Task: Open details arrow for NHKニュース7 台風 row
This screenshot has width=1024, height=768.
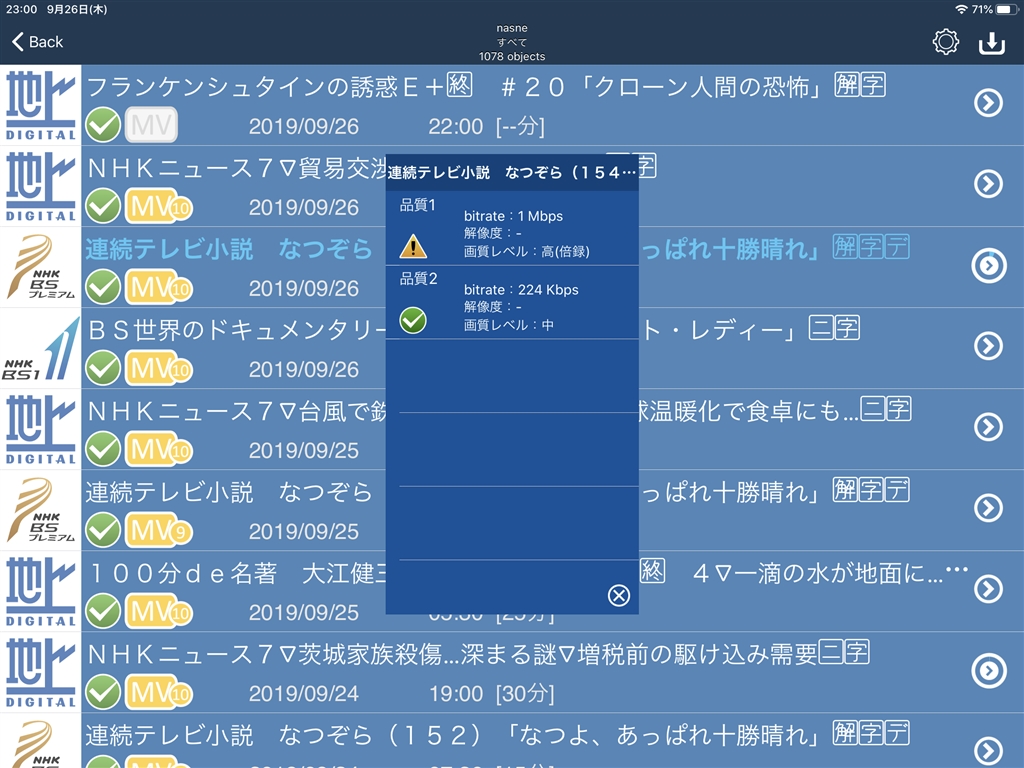Action: pos(988,426)
